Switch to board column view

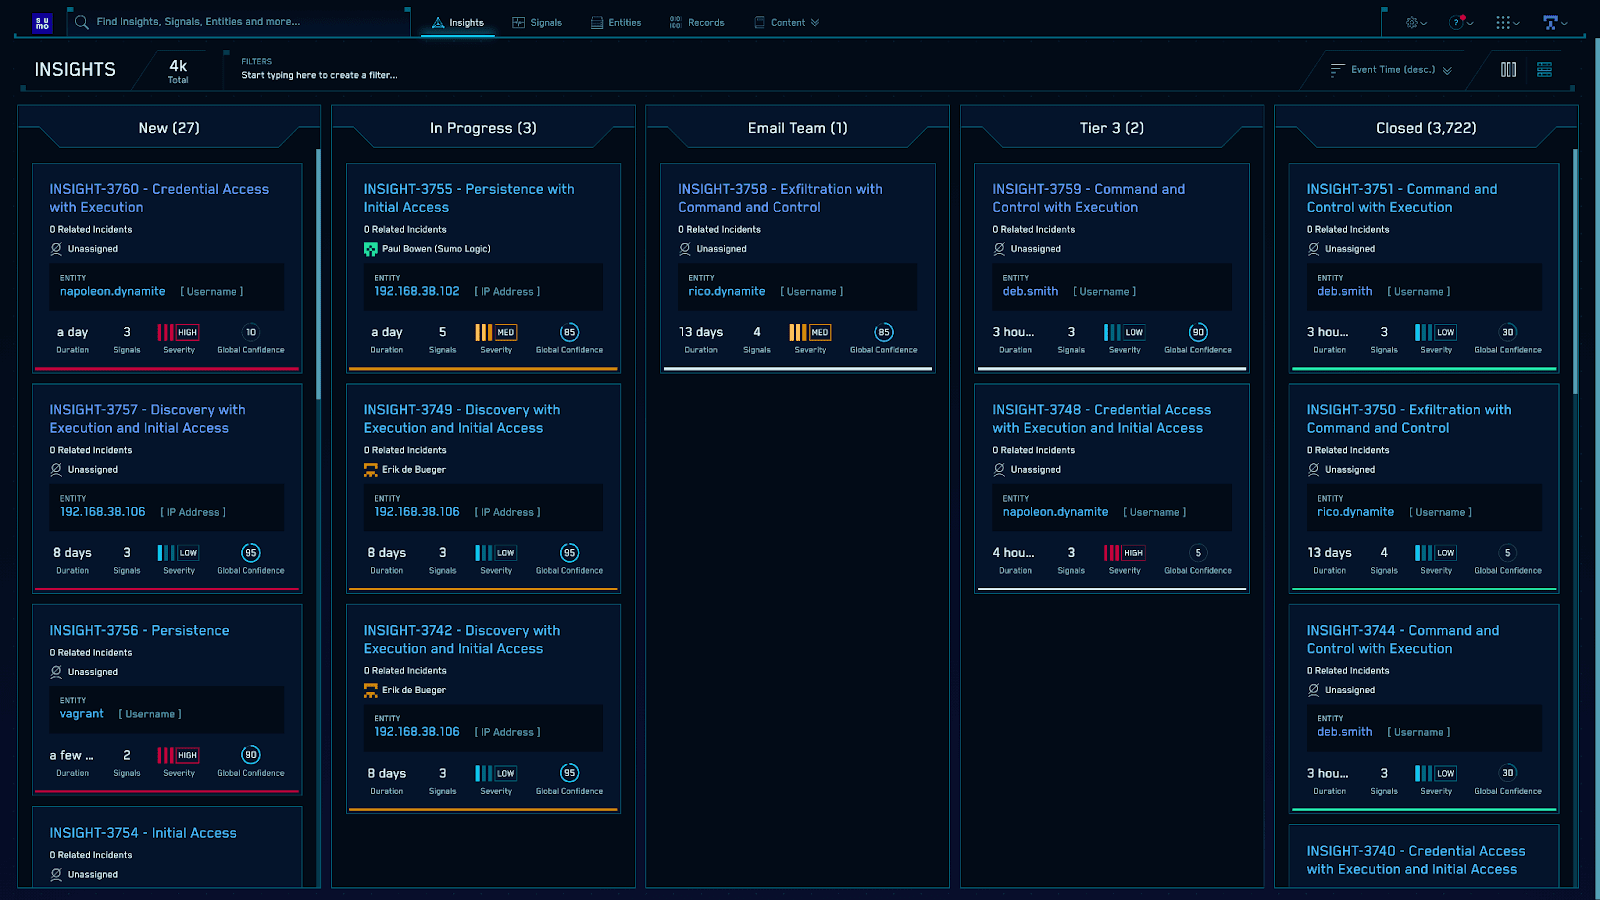click(x=1508, y=69)
